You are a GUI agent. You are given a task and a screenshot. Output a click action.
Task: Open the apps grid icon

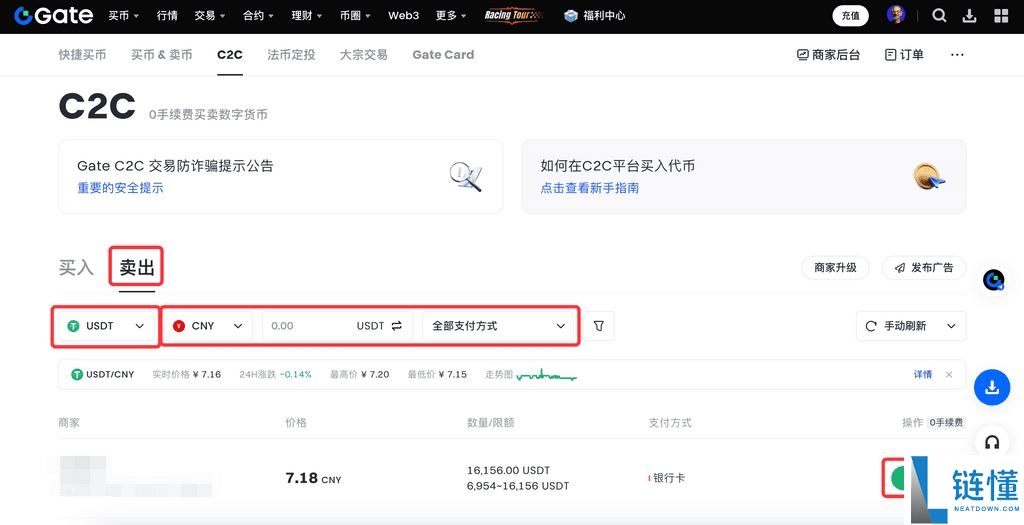pos(1000,16)
